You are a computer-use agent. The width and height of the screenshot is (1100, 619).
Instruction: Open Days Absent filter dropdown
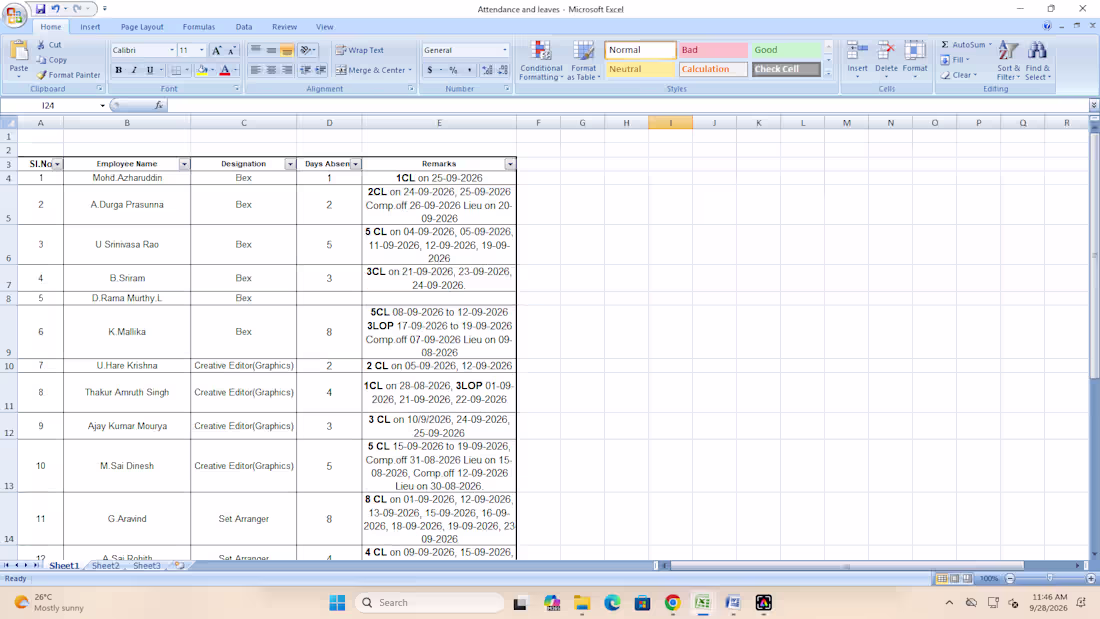point(356,164)
